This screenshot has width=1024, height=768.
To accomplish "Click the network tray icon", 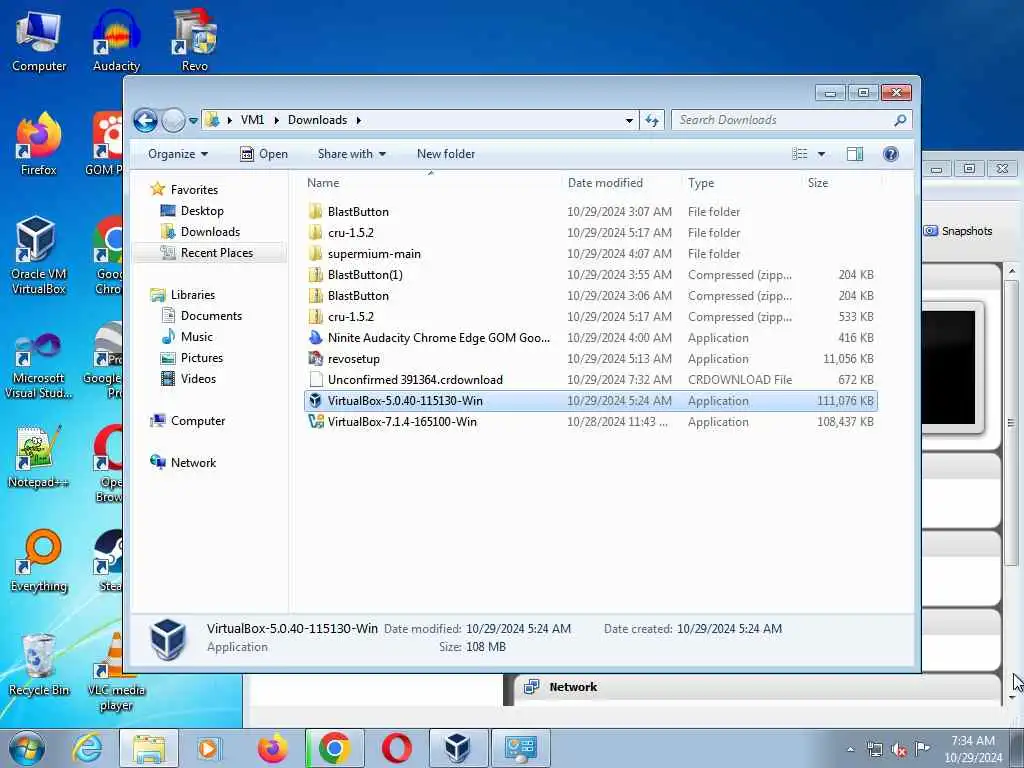I will coord(875,750).
